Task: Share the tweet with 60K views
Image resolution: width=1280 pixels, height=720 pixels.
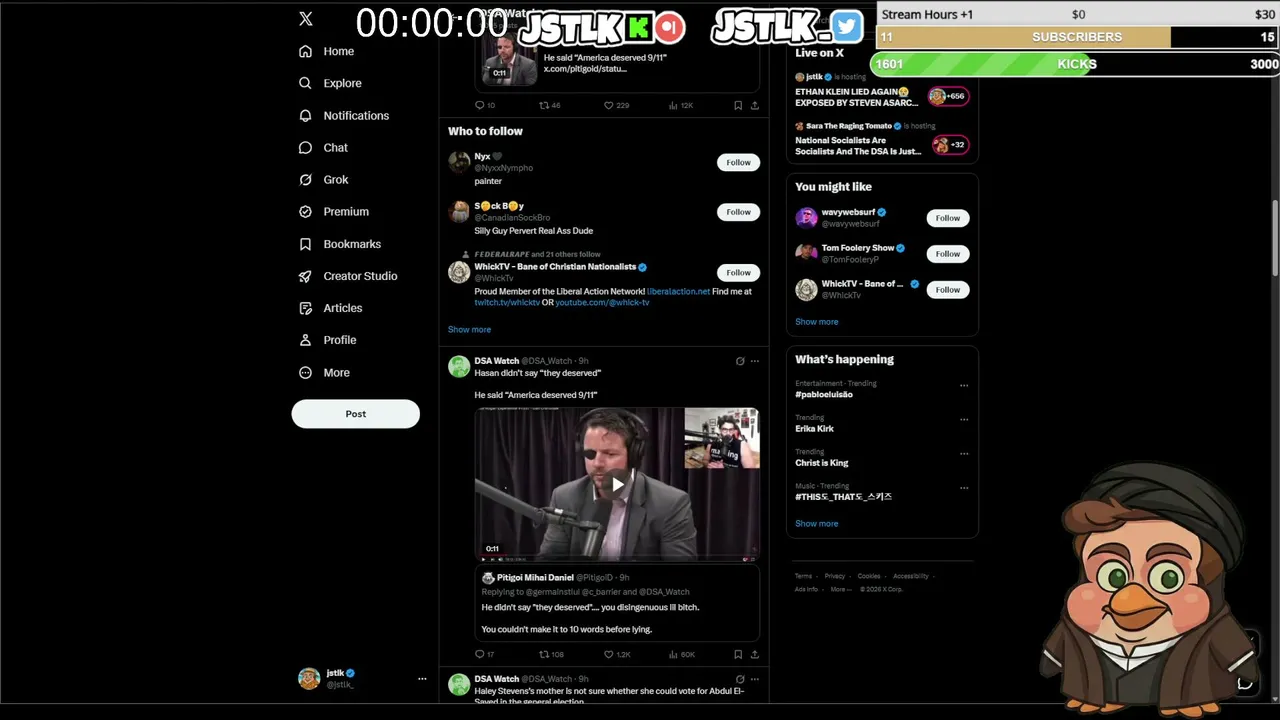Action: (x=754, y=655)
